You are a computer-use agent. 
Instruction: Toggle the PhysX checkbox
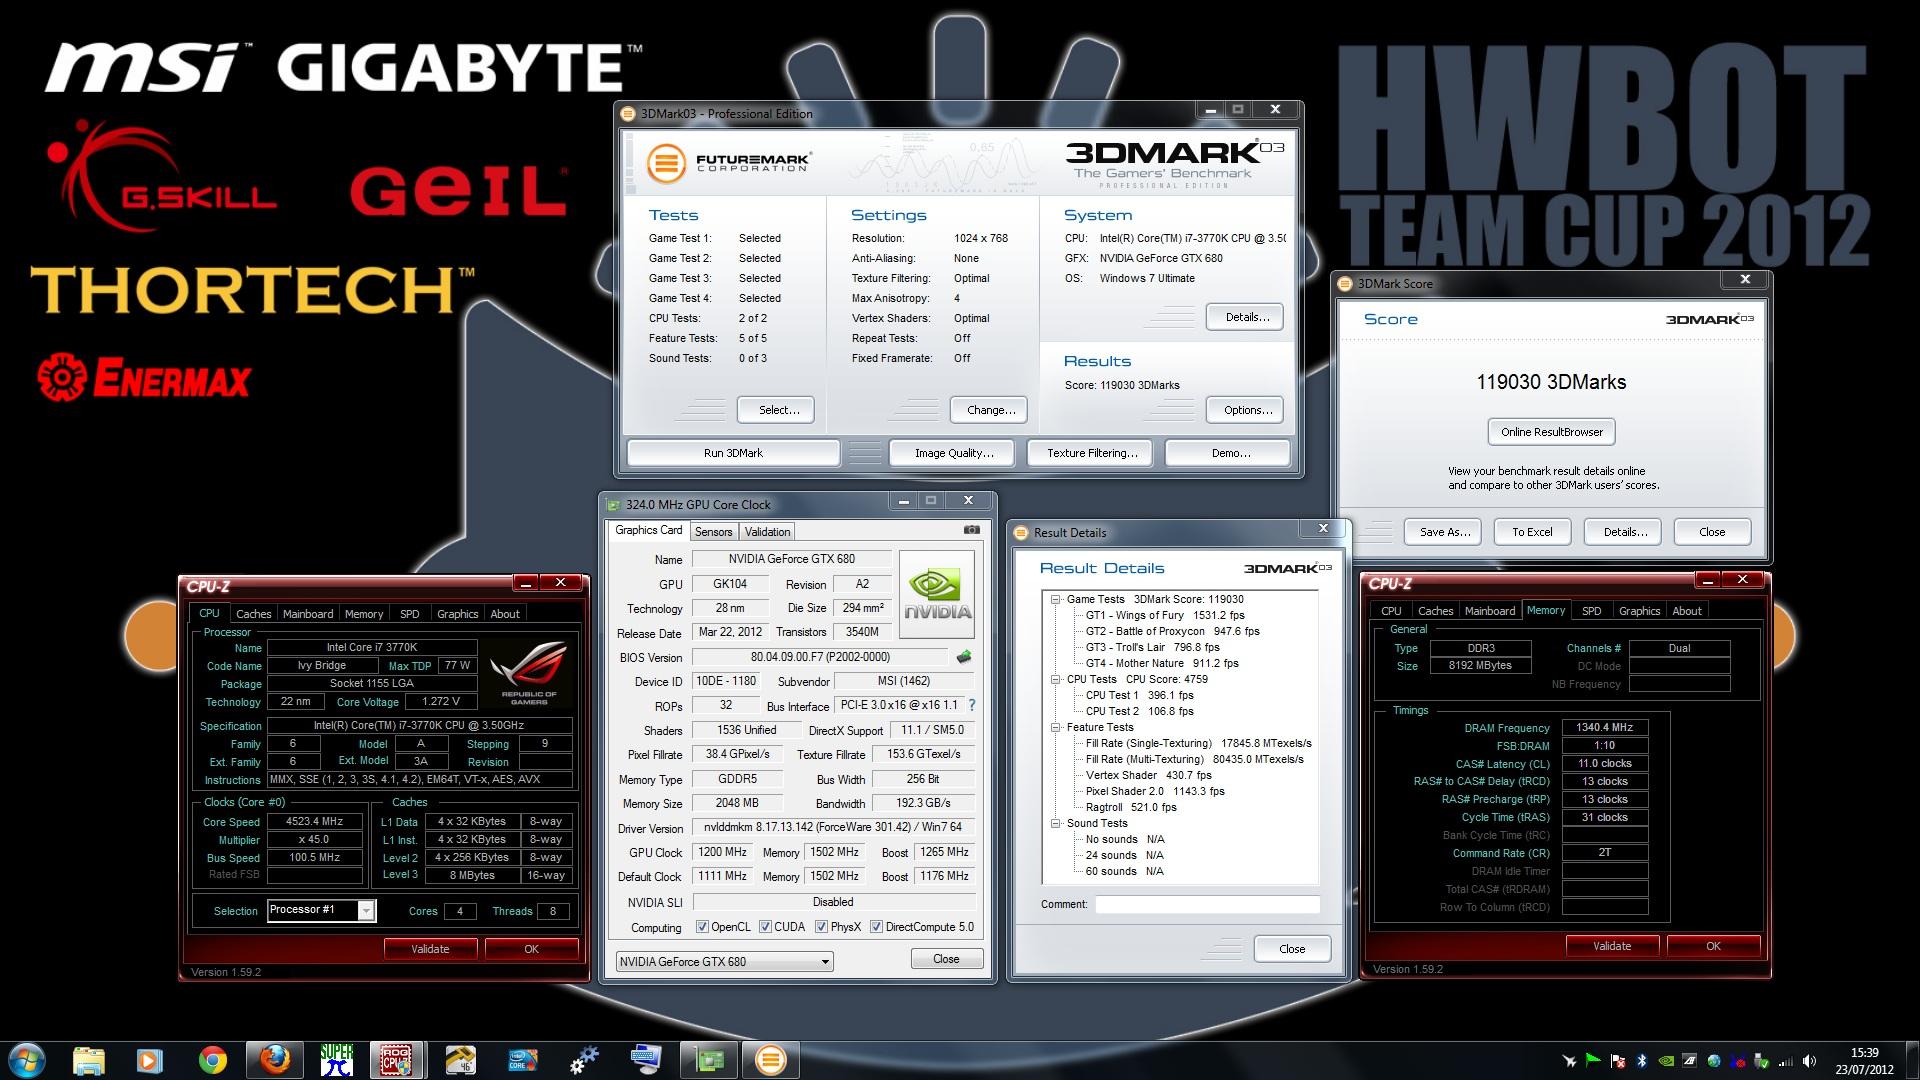click(821, 927)
